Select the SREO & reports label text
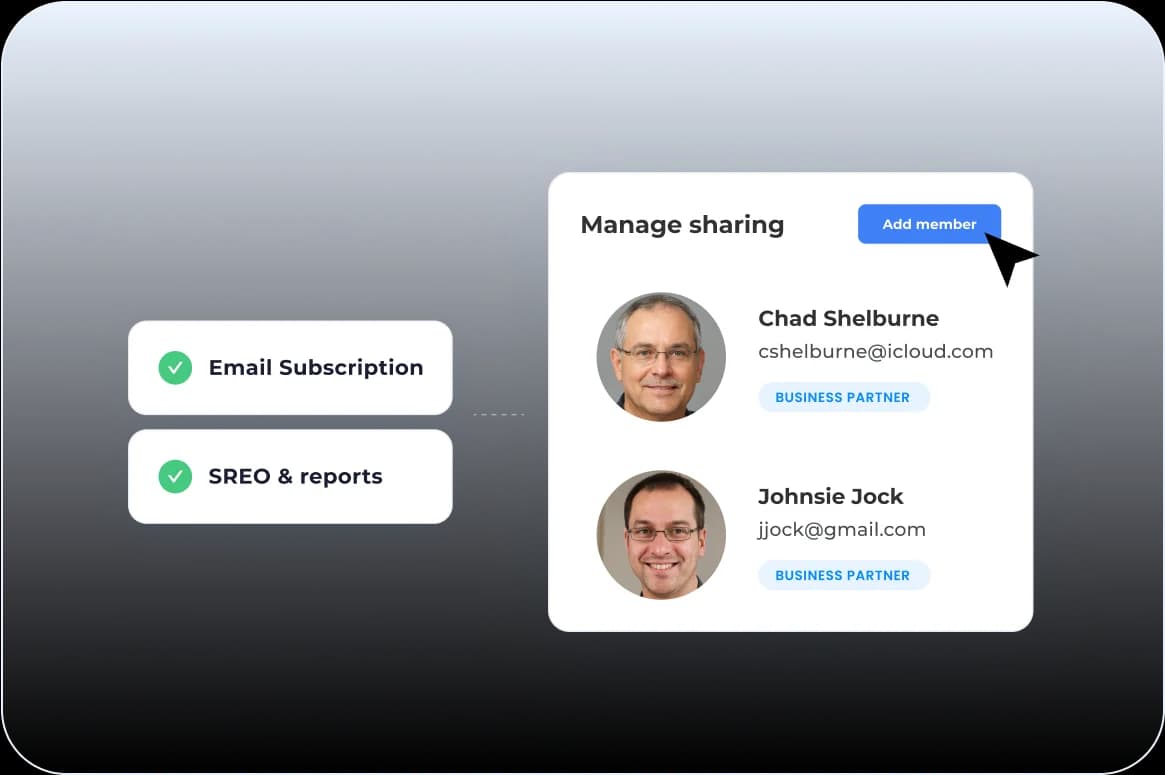 tap(295, 476)
